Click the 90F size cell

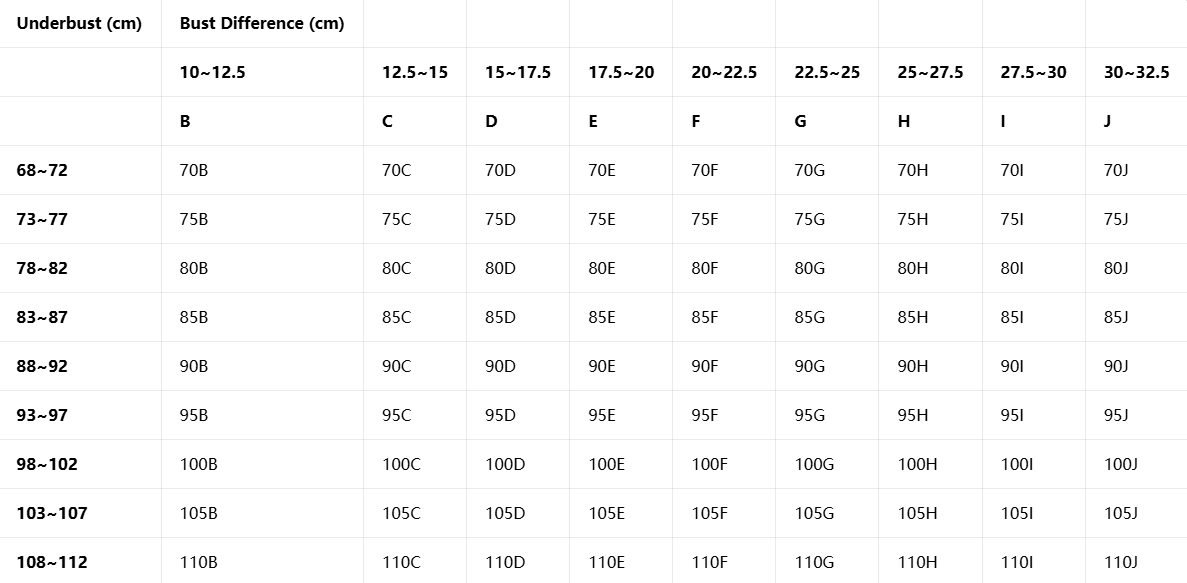704,366
